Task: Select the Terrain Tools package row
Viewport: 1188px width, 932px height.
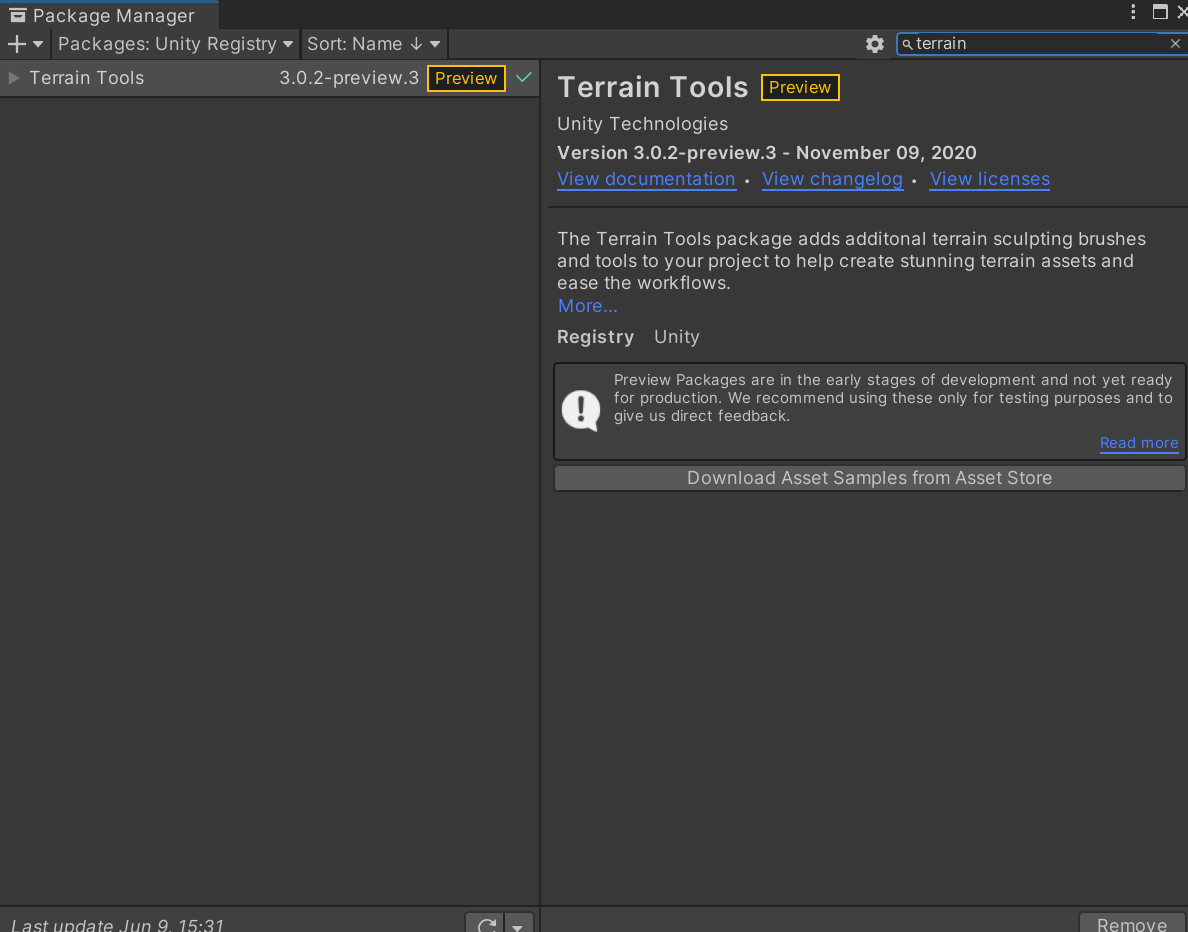Action: coord(269,78)
